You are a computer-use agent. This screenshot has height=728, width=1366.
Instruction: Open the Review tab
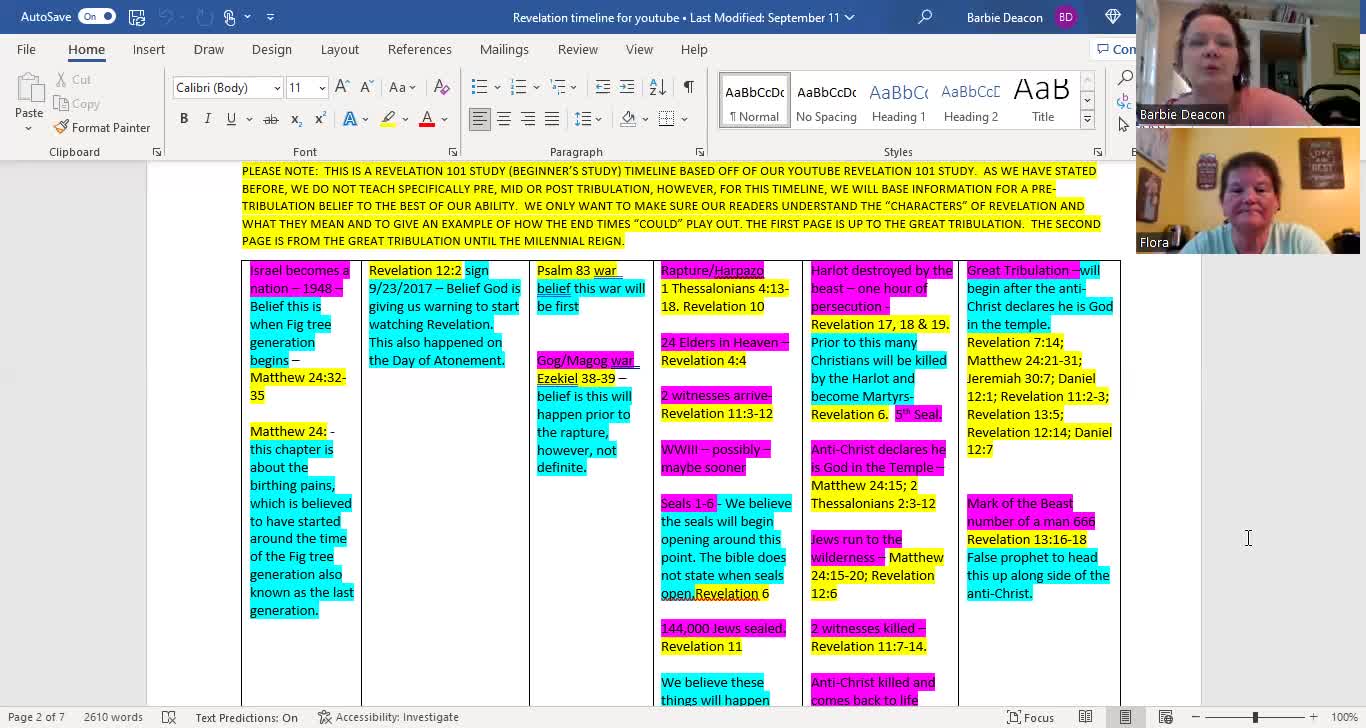coord(578,49)
